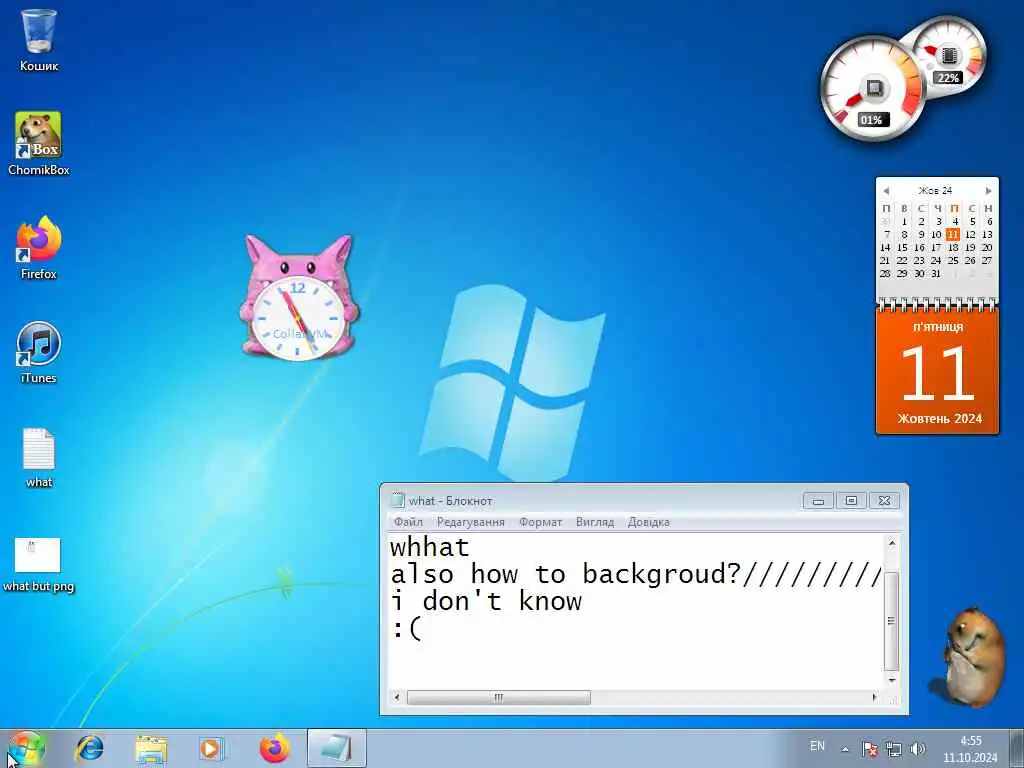Open the Windows Start button
The width and height of the screenshot is (1024, 768).
click(x=25, y=748)
